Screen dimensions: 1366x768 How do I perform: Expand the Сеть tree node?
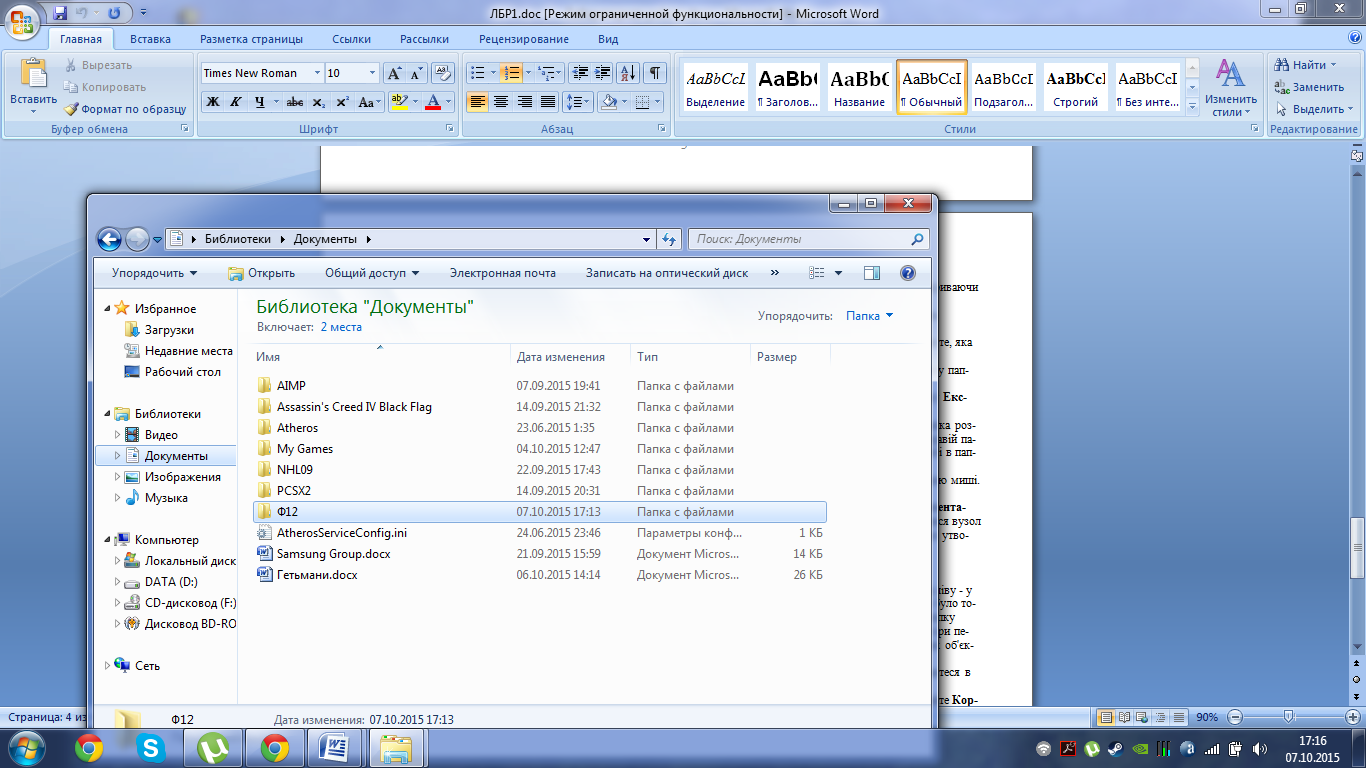108,666
